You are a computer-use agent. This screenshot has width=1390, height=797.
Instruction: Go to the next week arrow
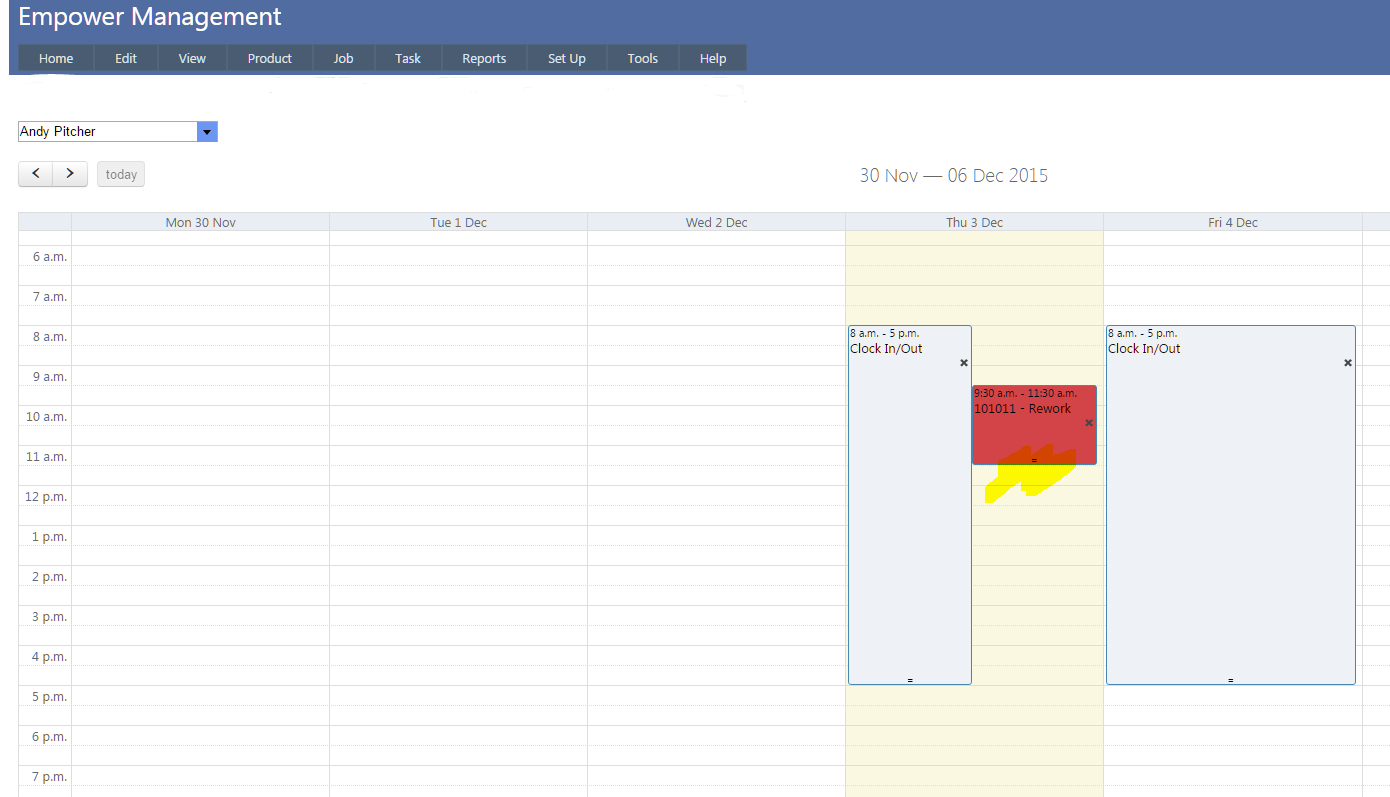(x=70, y=174)
